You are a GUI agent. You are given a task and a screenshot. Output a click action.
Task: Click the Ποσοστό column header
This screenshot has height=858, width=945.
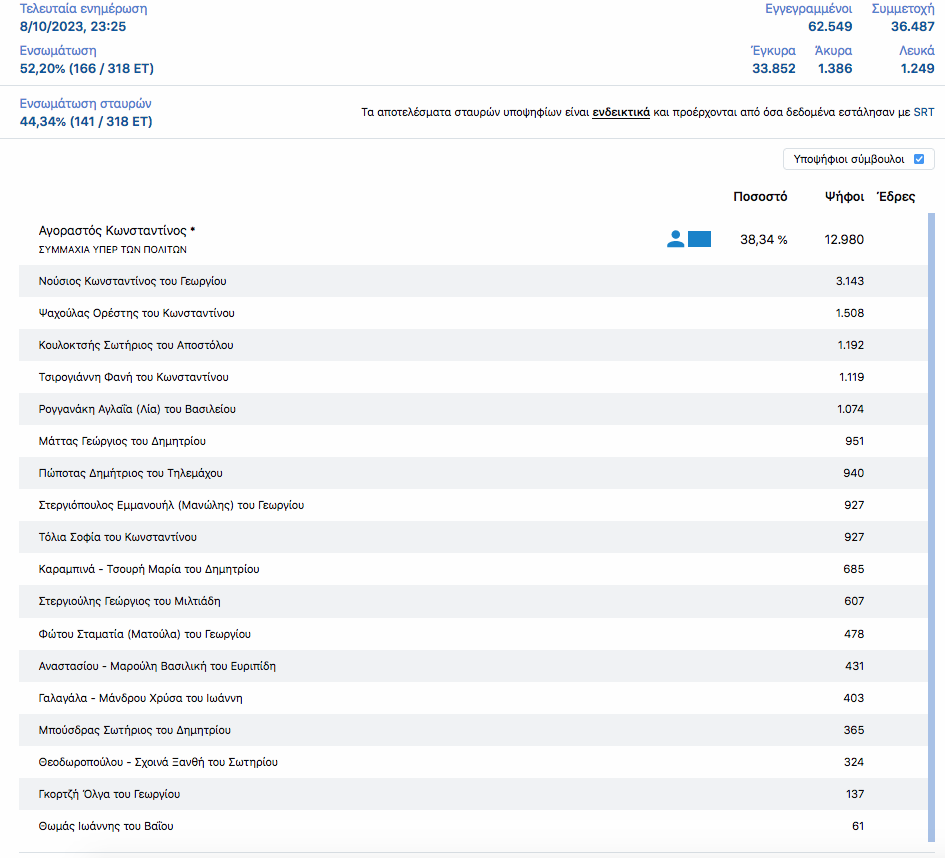tap(760, 197)
